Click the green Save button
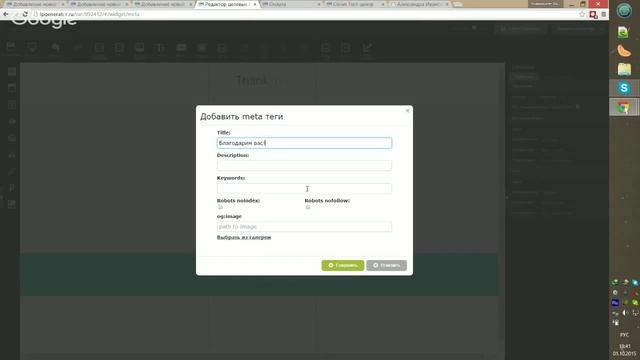The image size is (640, 360). tap(343, 265)
